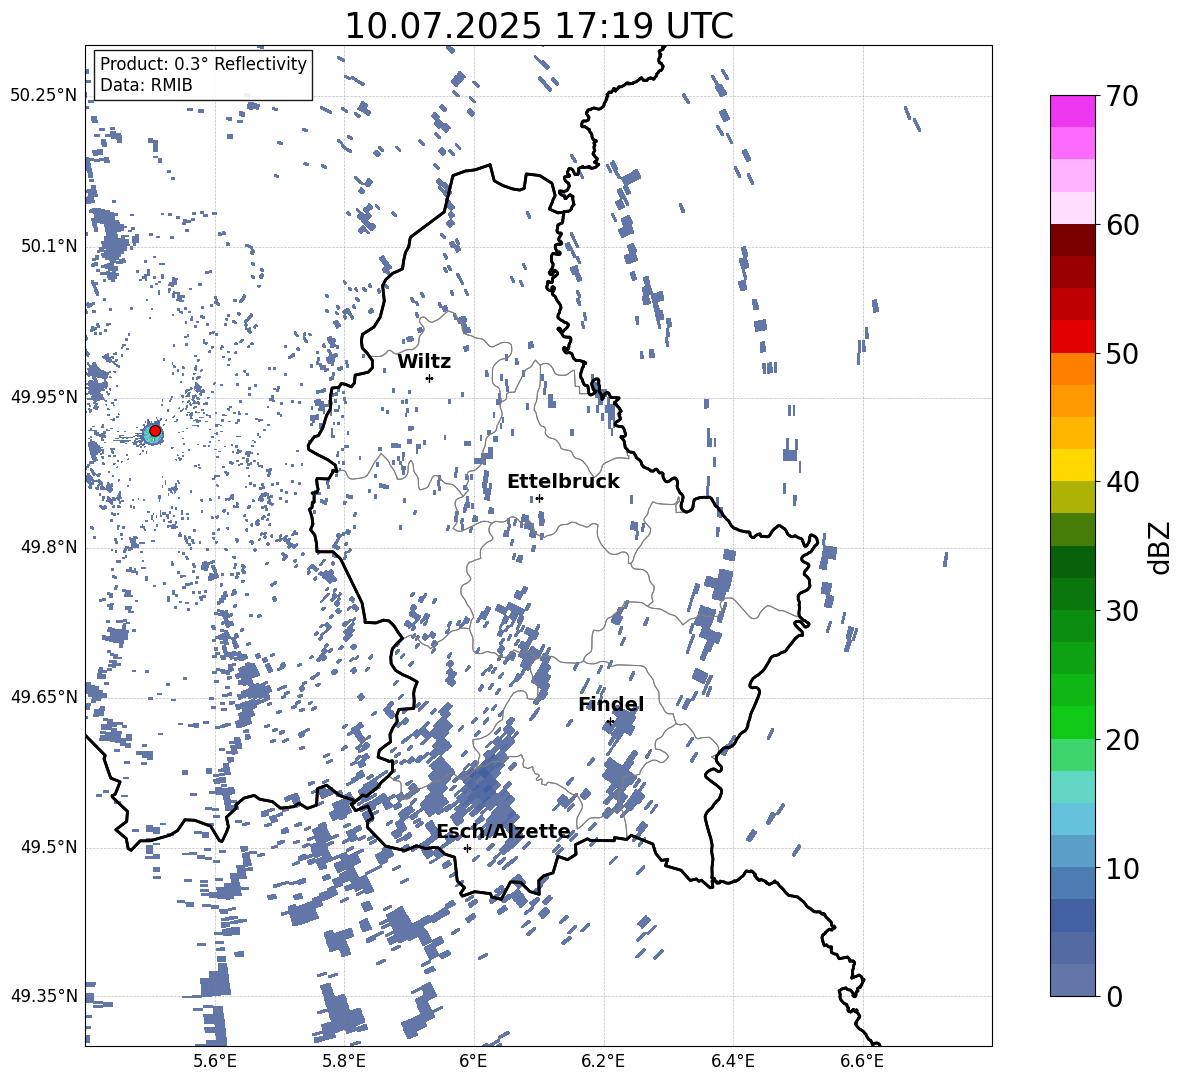Click the 10 tick label on colorbar

click(x=1122, y=868)
